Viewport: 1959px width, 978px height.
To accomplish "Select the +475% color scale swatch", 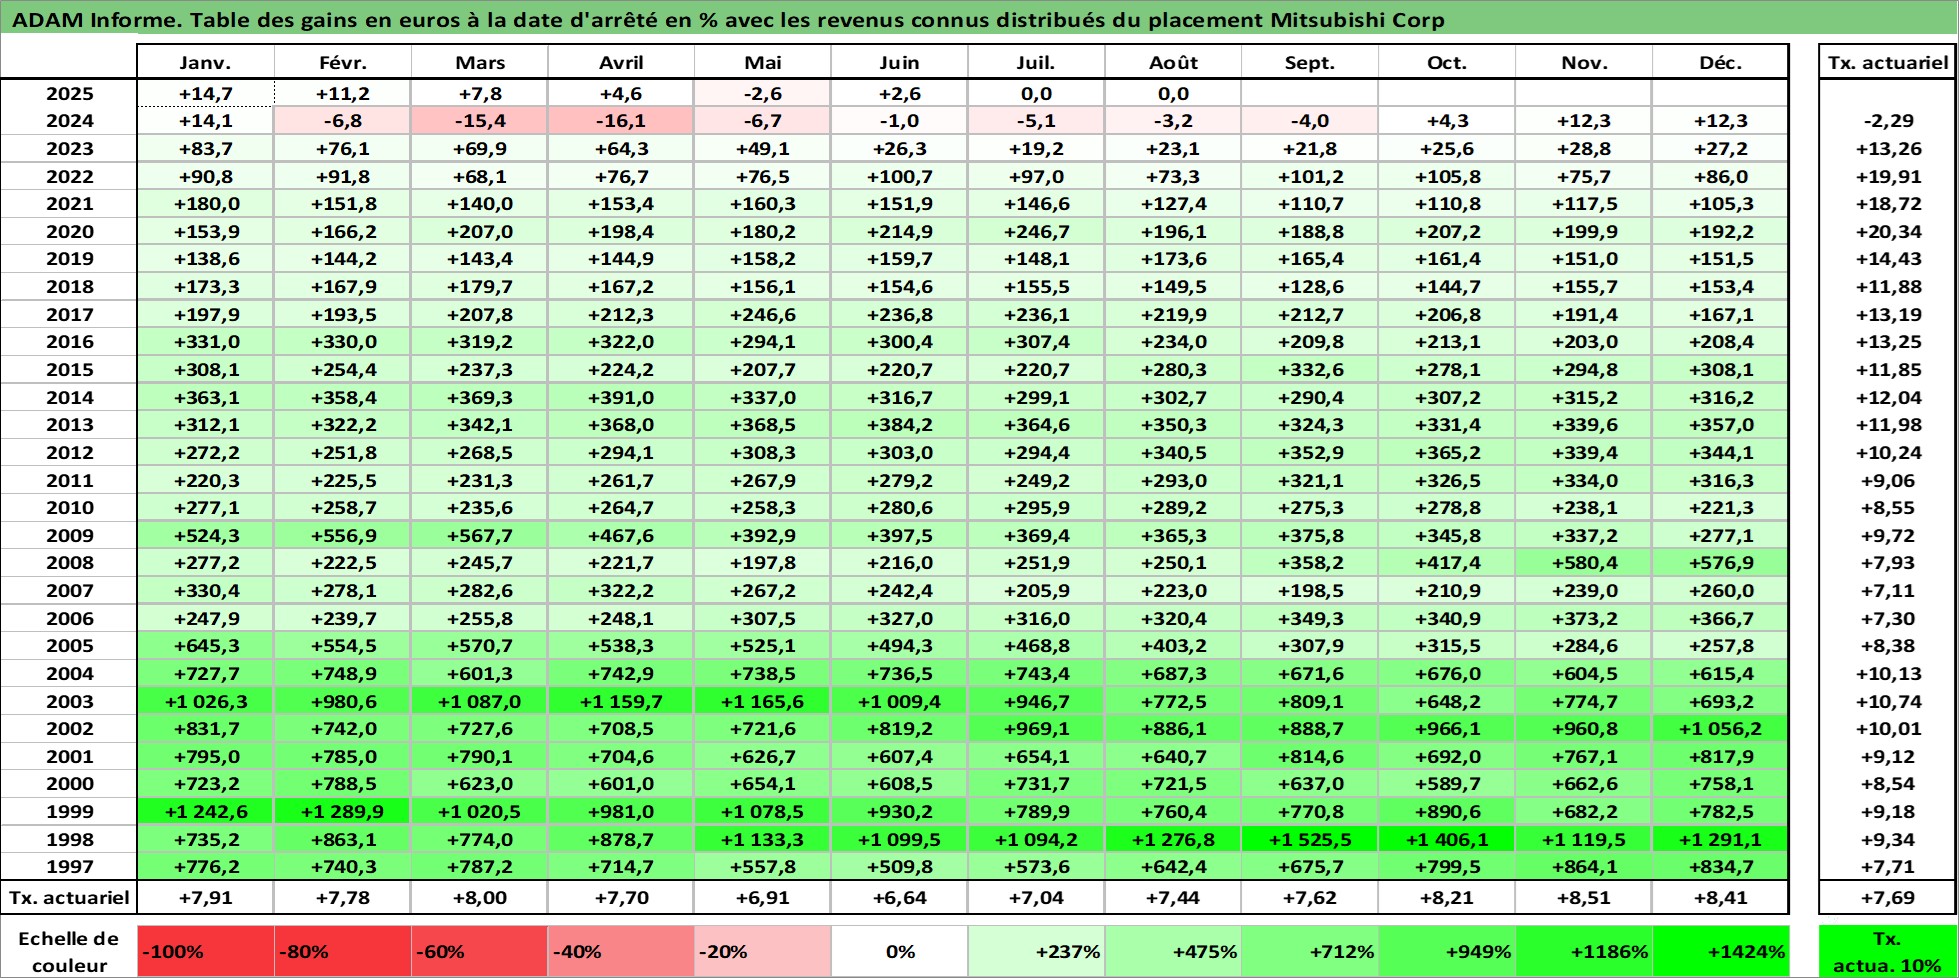I will pyautogui.click(x=1173, y=951).
